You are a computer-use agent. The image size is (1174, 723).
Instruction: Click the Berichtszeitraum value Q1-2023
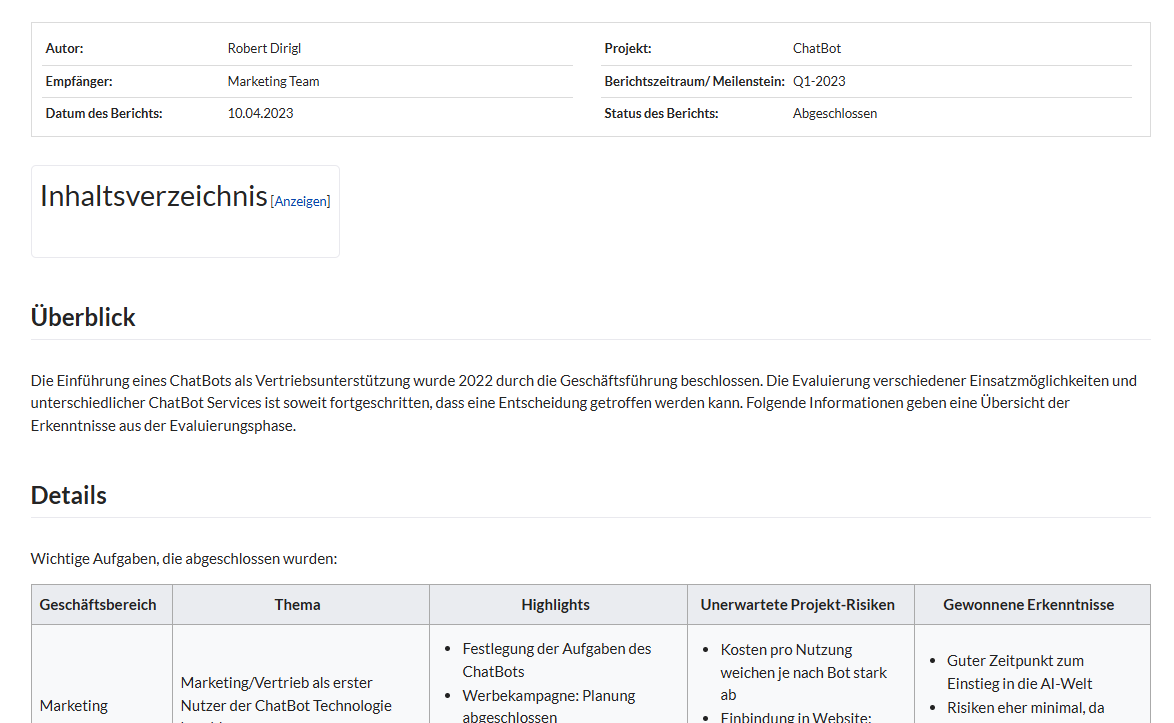[x=819, y=81]
